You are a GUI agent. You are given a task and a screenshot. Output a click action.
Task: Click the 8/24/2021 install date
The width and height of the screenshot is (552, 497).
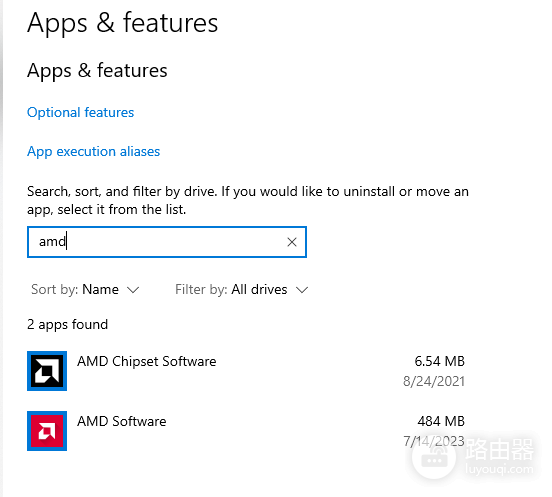pyautogui.click(x=434, y=382)
